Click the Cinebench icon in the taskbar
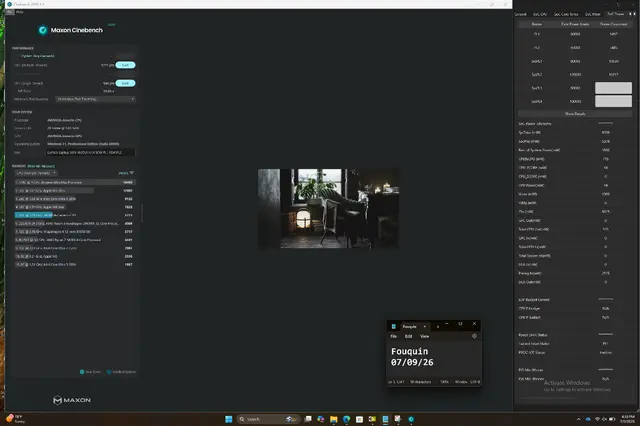The height and width of the screenshot is (426, 640). [x=411, y=419]
